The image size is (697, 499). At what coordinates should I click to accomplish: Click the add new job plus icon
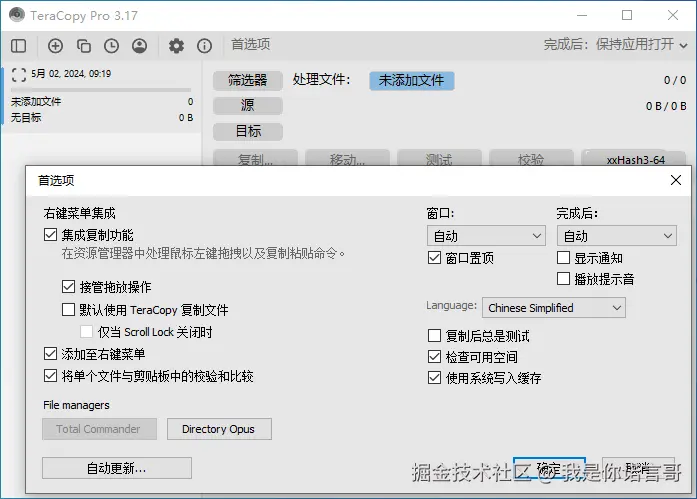[x=55, y=46]
